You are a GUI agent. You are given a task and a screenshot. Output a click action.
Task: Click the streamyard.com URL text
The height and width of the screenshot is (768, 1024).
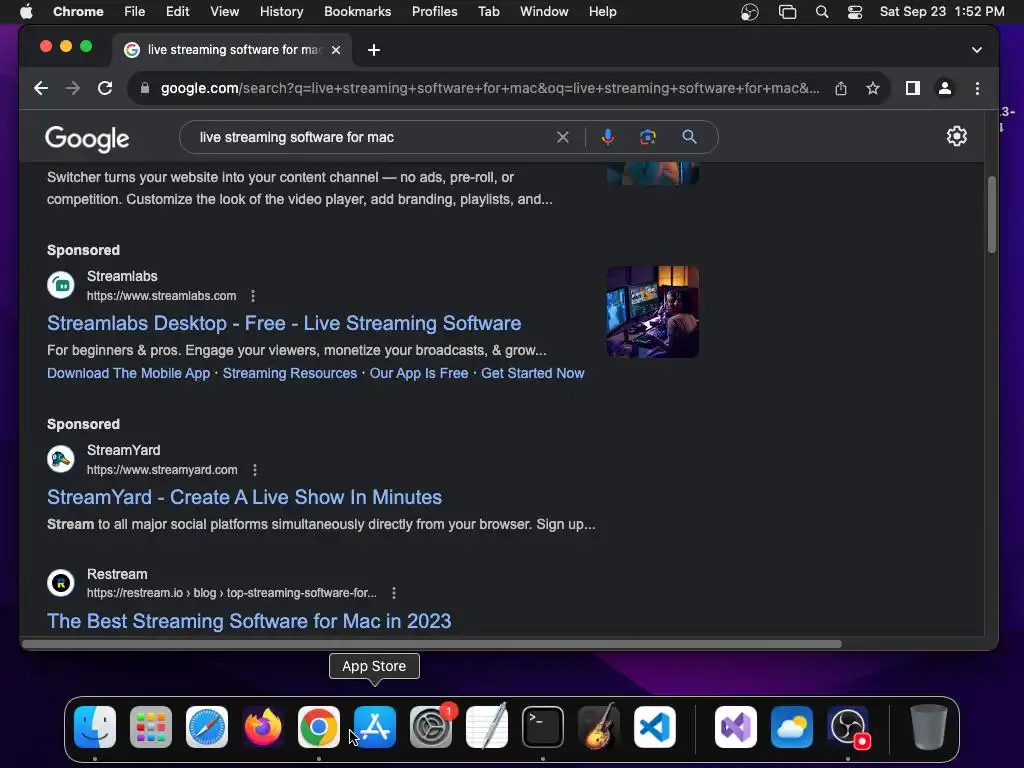click(x=162, y=470)
